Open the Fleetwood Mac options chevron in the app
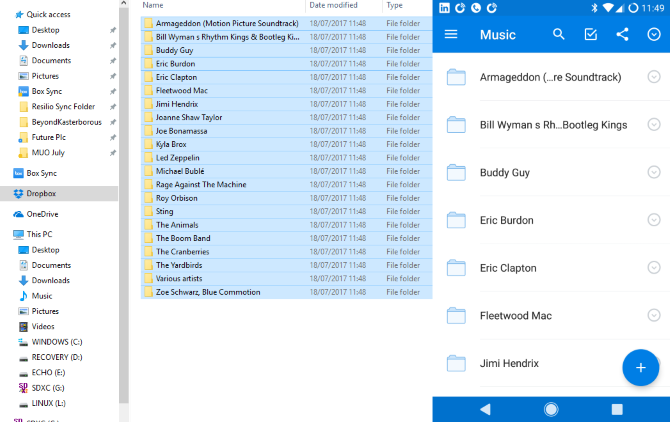The image size is (670, 422). pos(654,316)
